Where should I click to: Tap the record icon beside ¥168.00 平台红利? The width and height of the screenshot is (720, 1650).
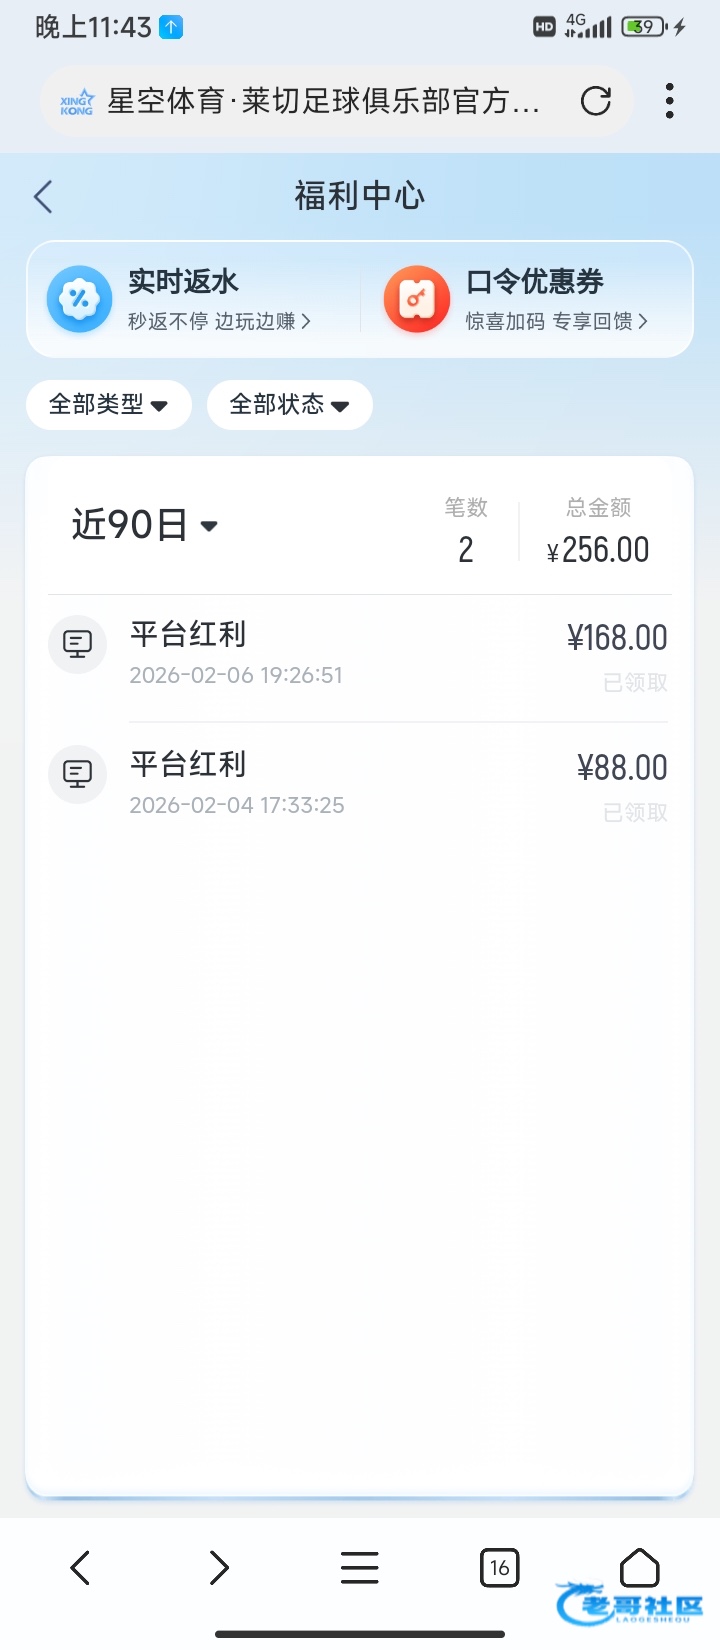[x=77, y=644]
